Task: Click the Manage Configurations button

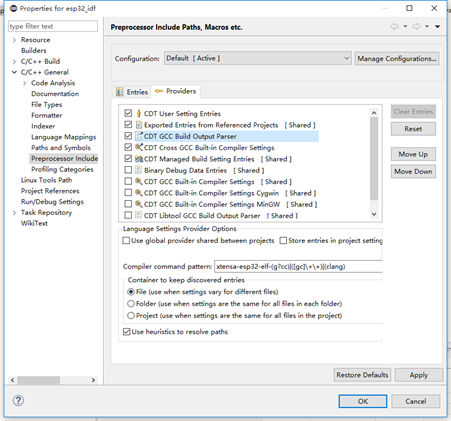Action: 397,59
